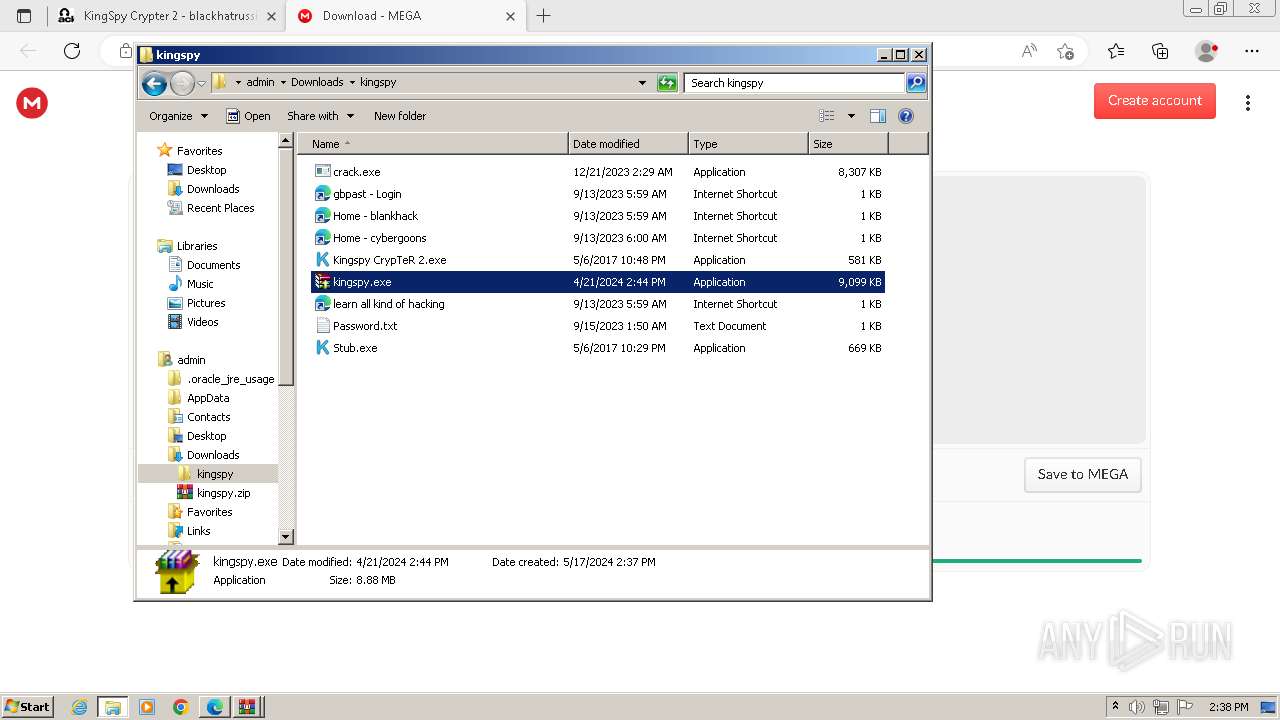Select Pictures library in navigation pane

point(206,303)
